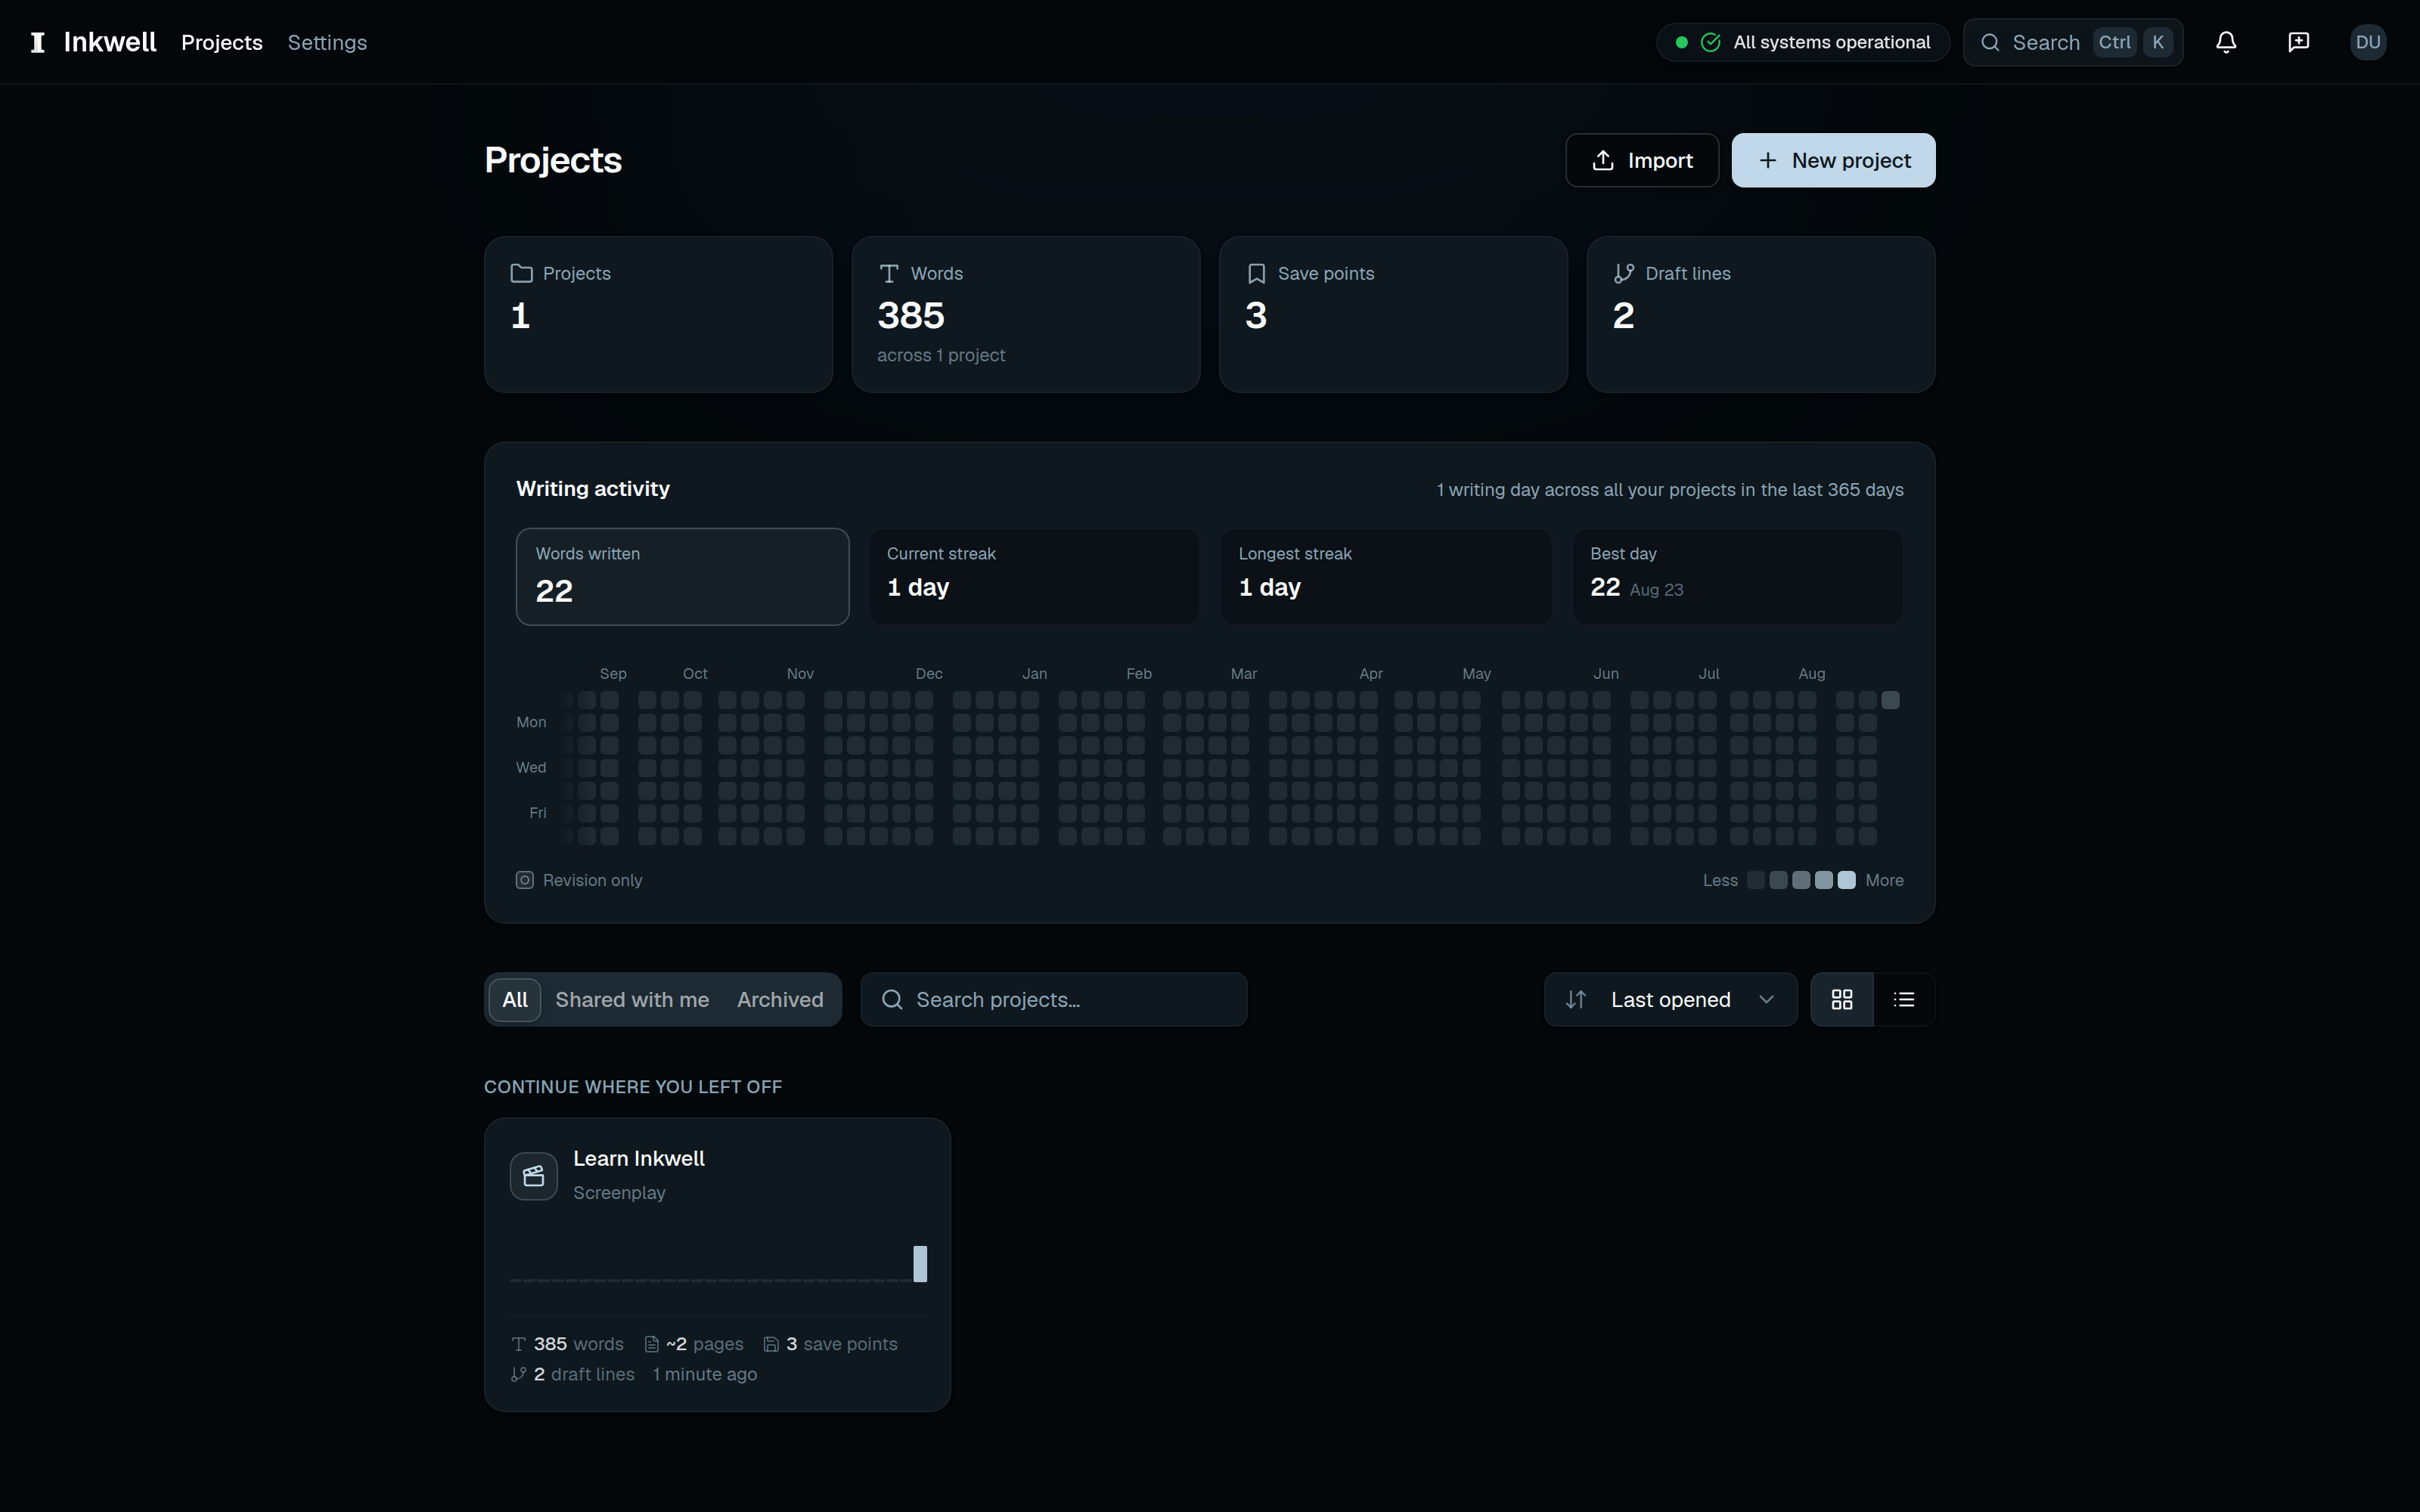Click the 'Screenplay' project type label
2420x1512 pixels.
pos(619,1193)
